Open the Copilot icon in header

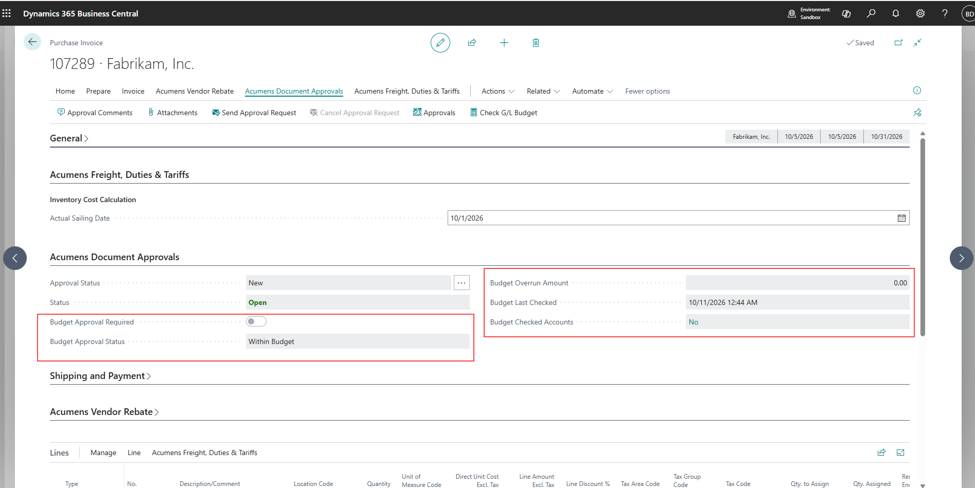click(x=846, y=13)
